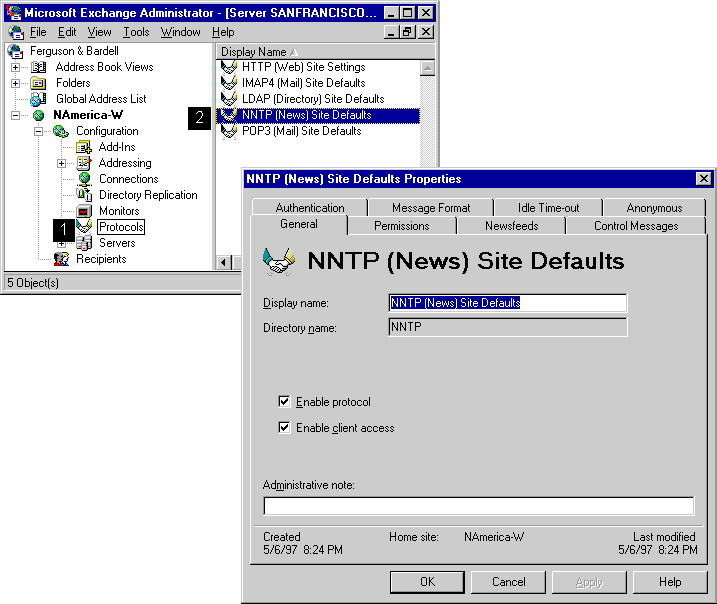Switch to the Authentication tab

[310, 208]
